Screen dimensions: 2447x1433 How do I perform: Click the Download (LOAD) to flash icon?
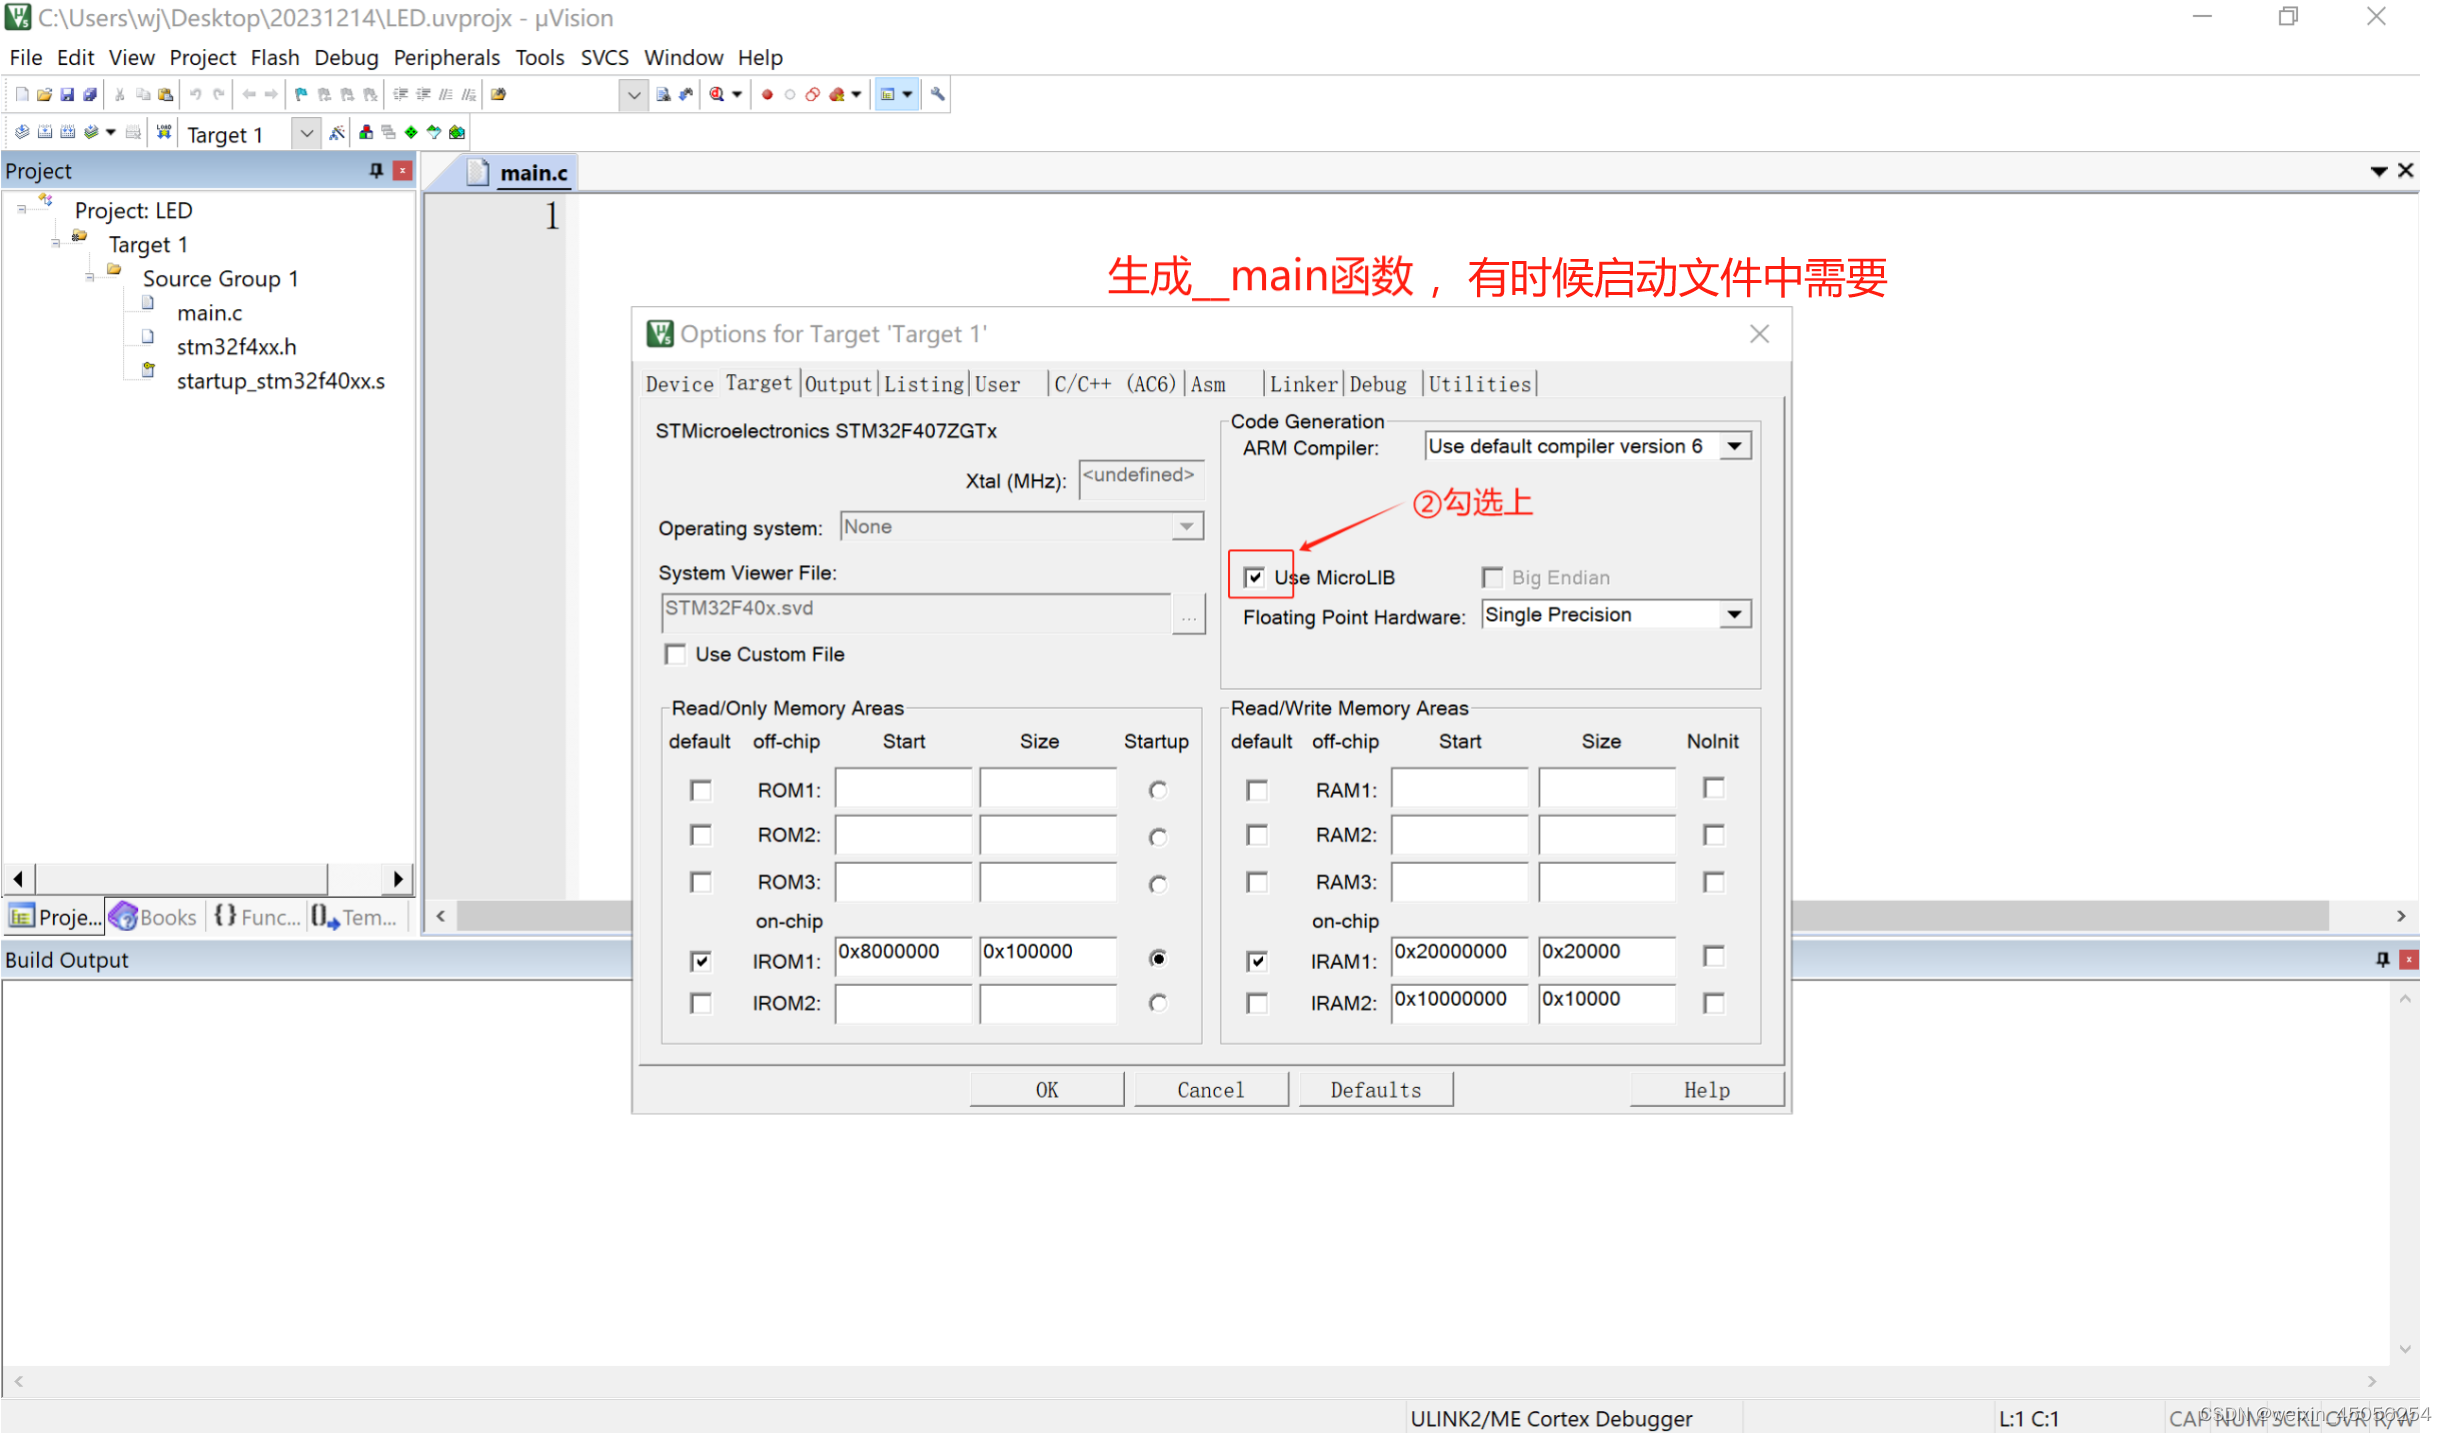click(x=164, y=132)
